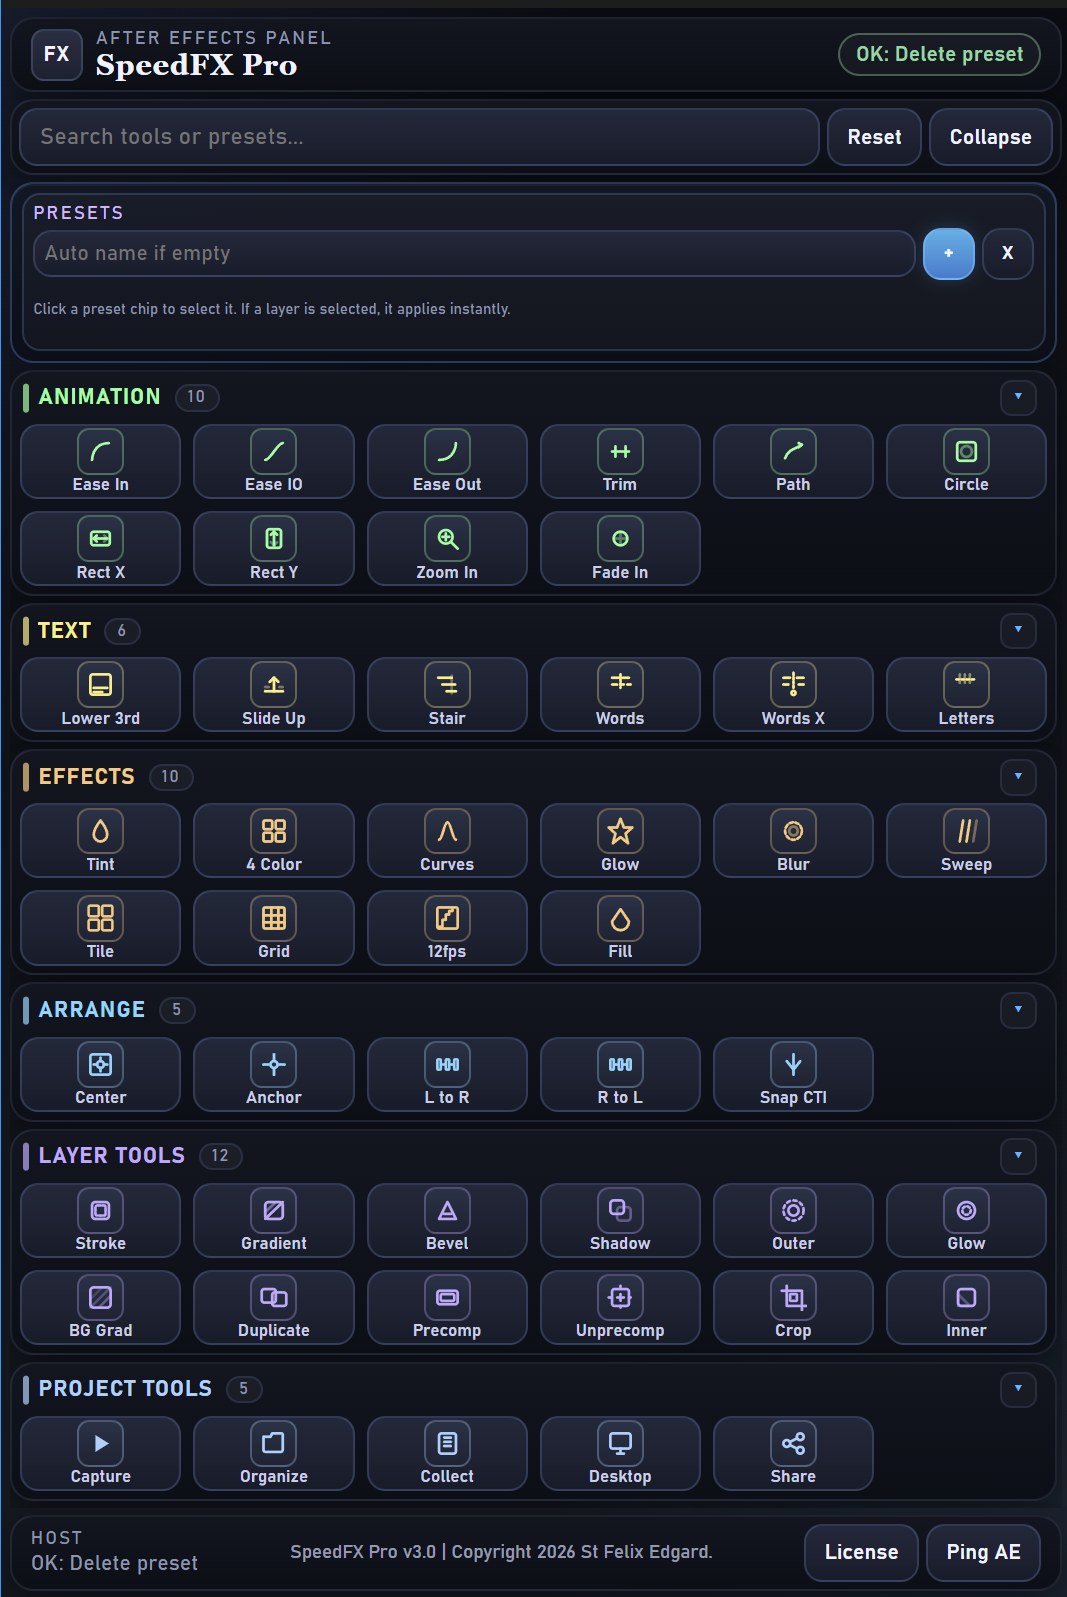The height and width of the screenshot is (1597, 1067).
Task: Apply the Words text animation
Action: (x=620, y=694)
